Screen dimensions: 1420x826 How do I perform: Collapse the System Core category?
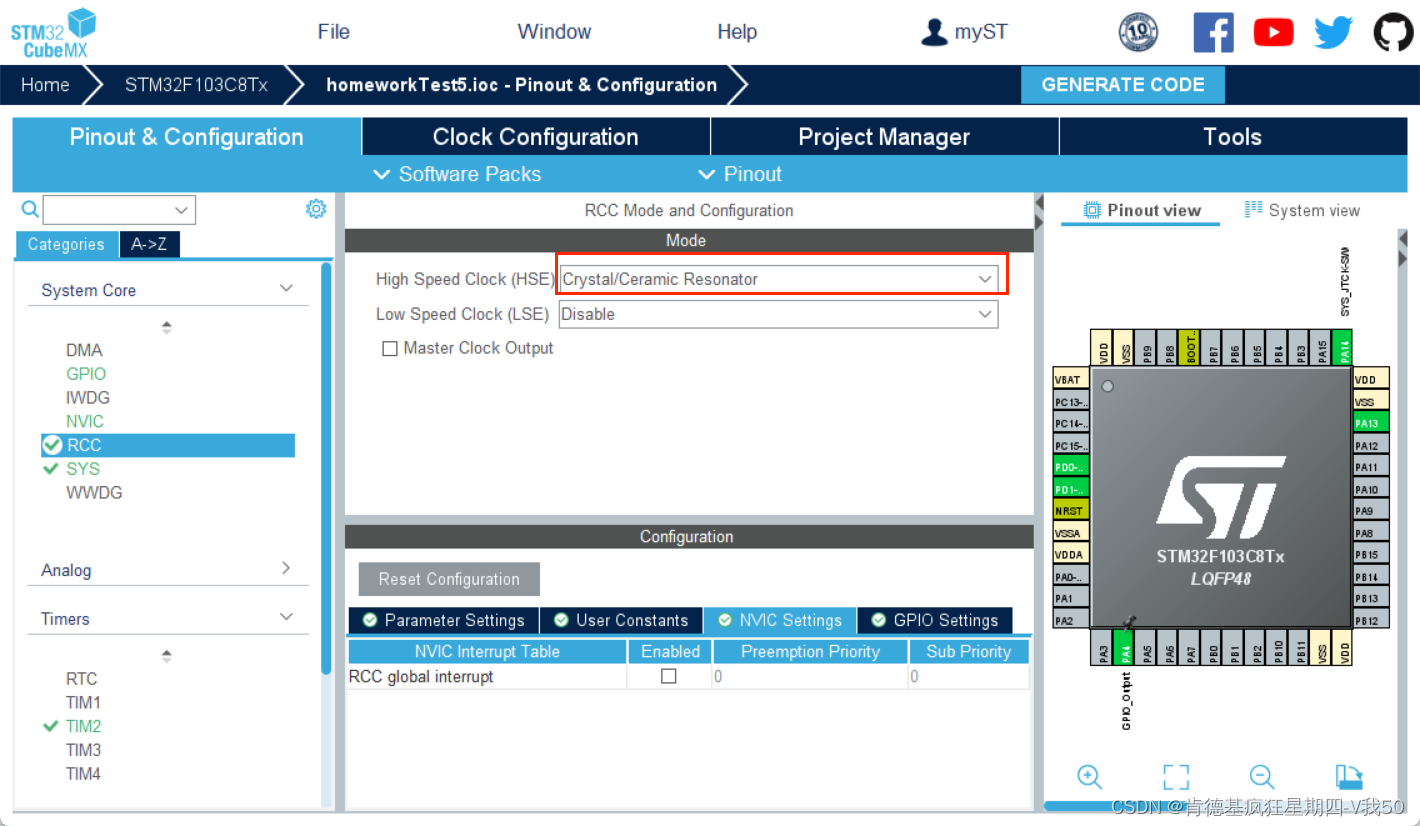click(286, 289)
